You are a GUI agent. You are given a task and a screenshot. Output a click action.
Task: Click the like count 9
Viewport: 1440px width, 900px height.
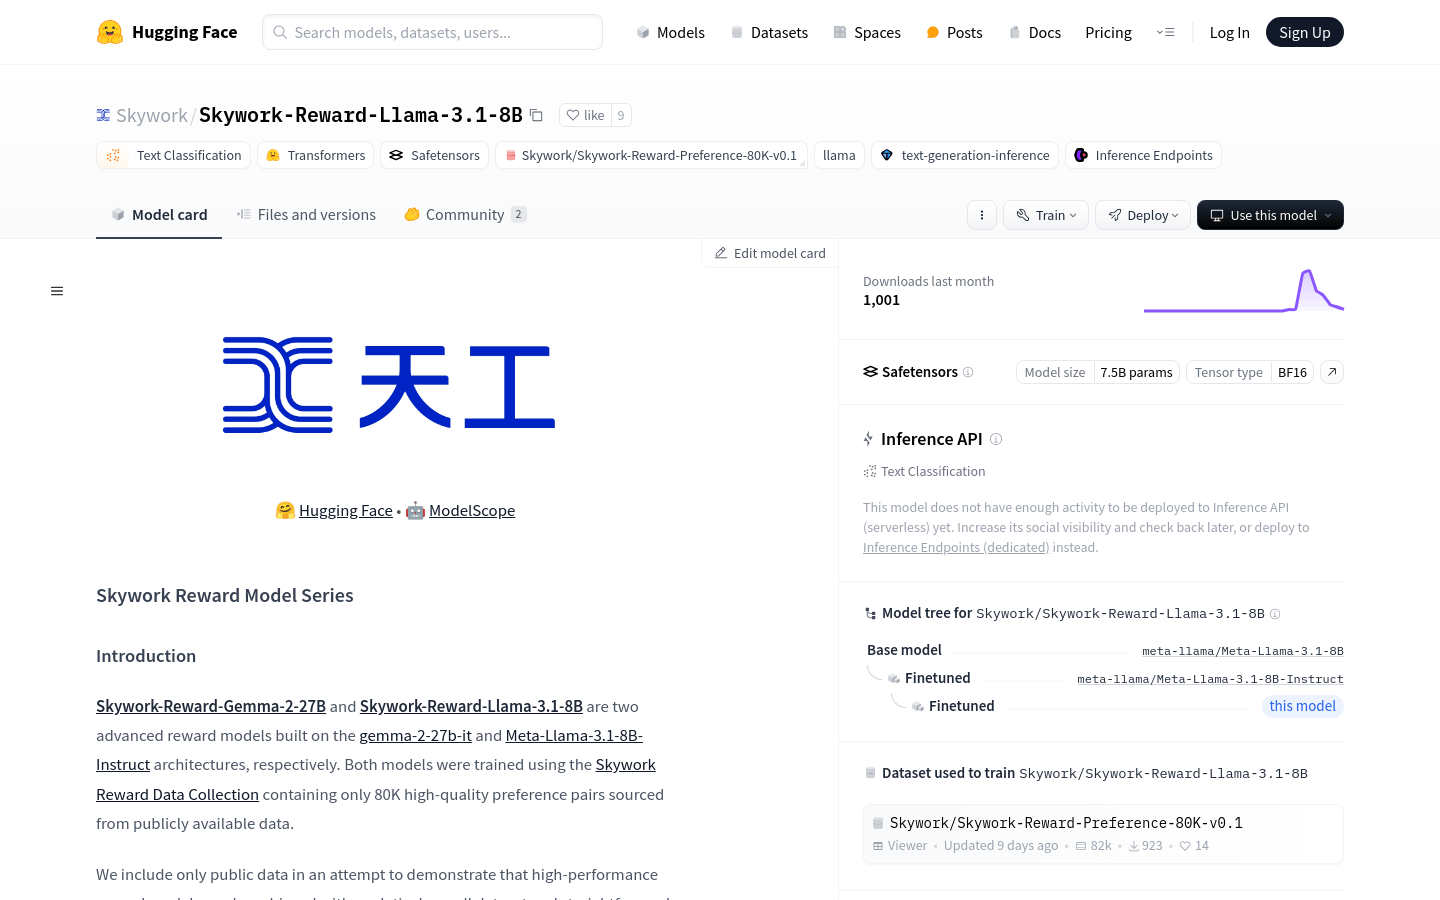[621, 115]
